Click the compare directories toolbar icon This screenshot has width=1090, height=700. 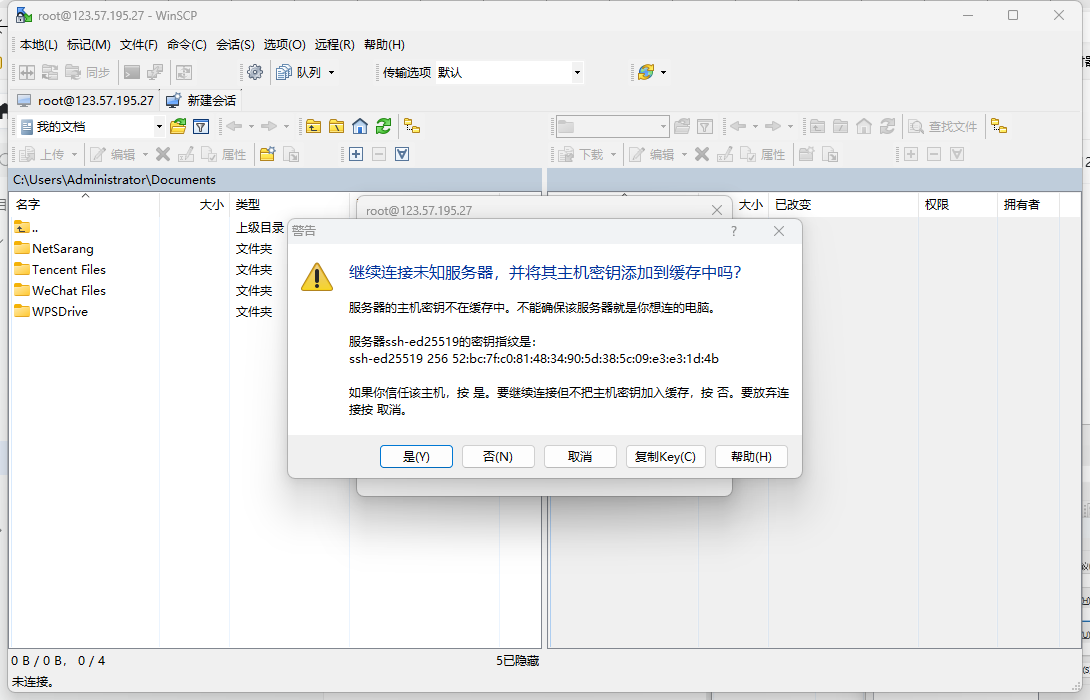27,72
